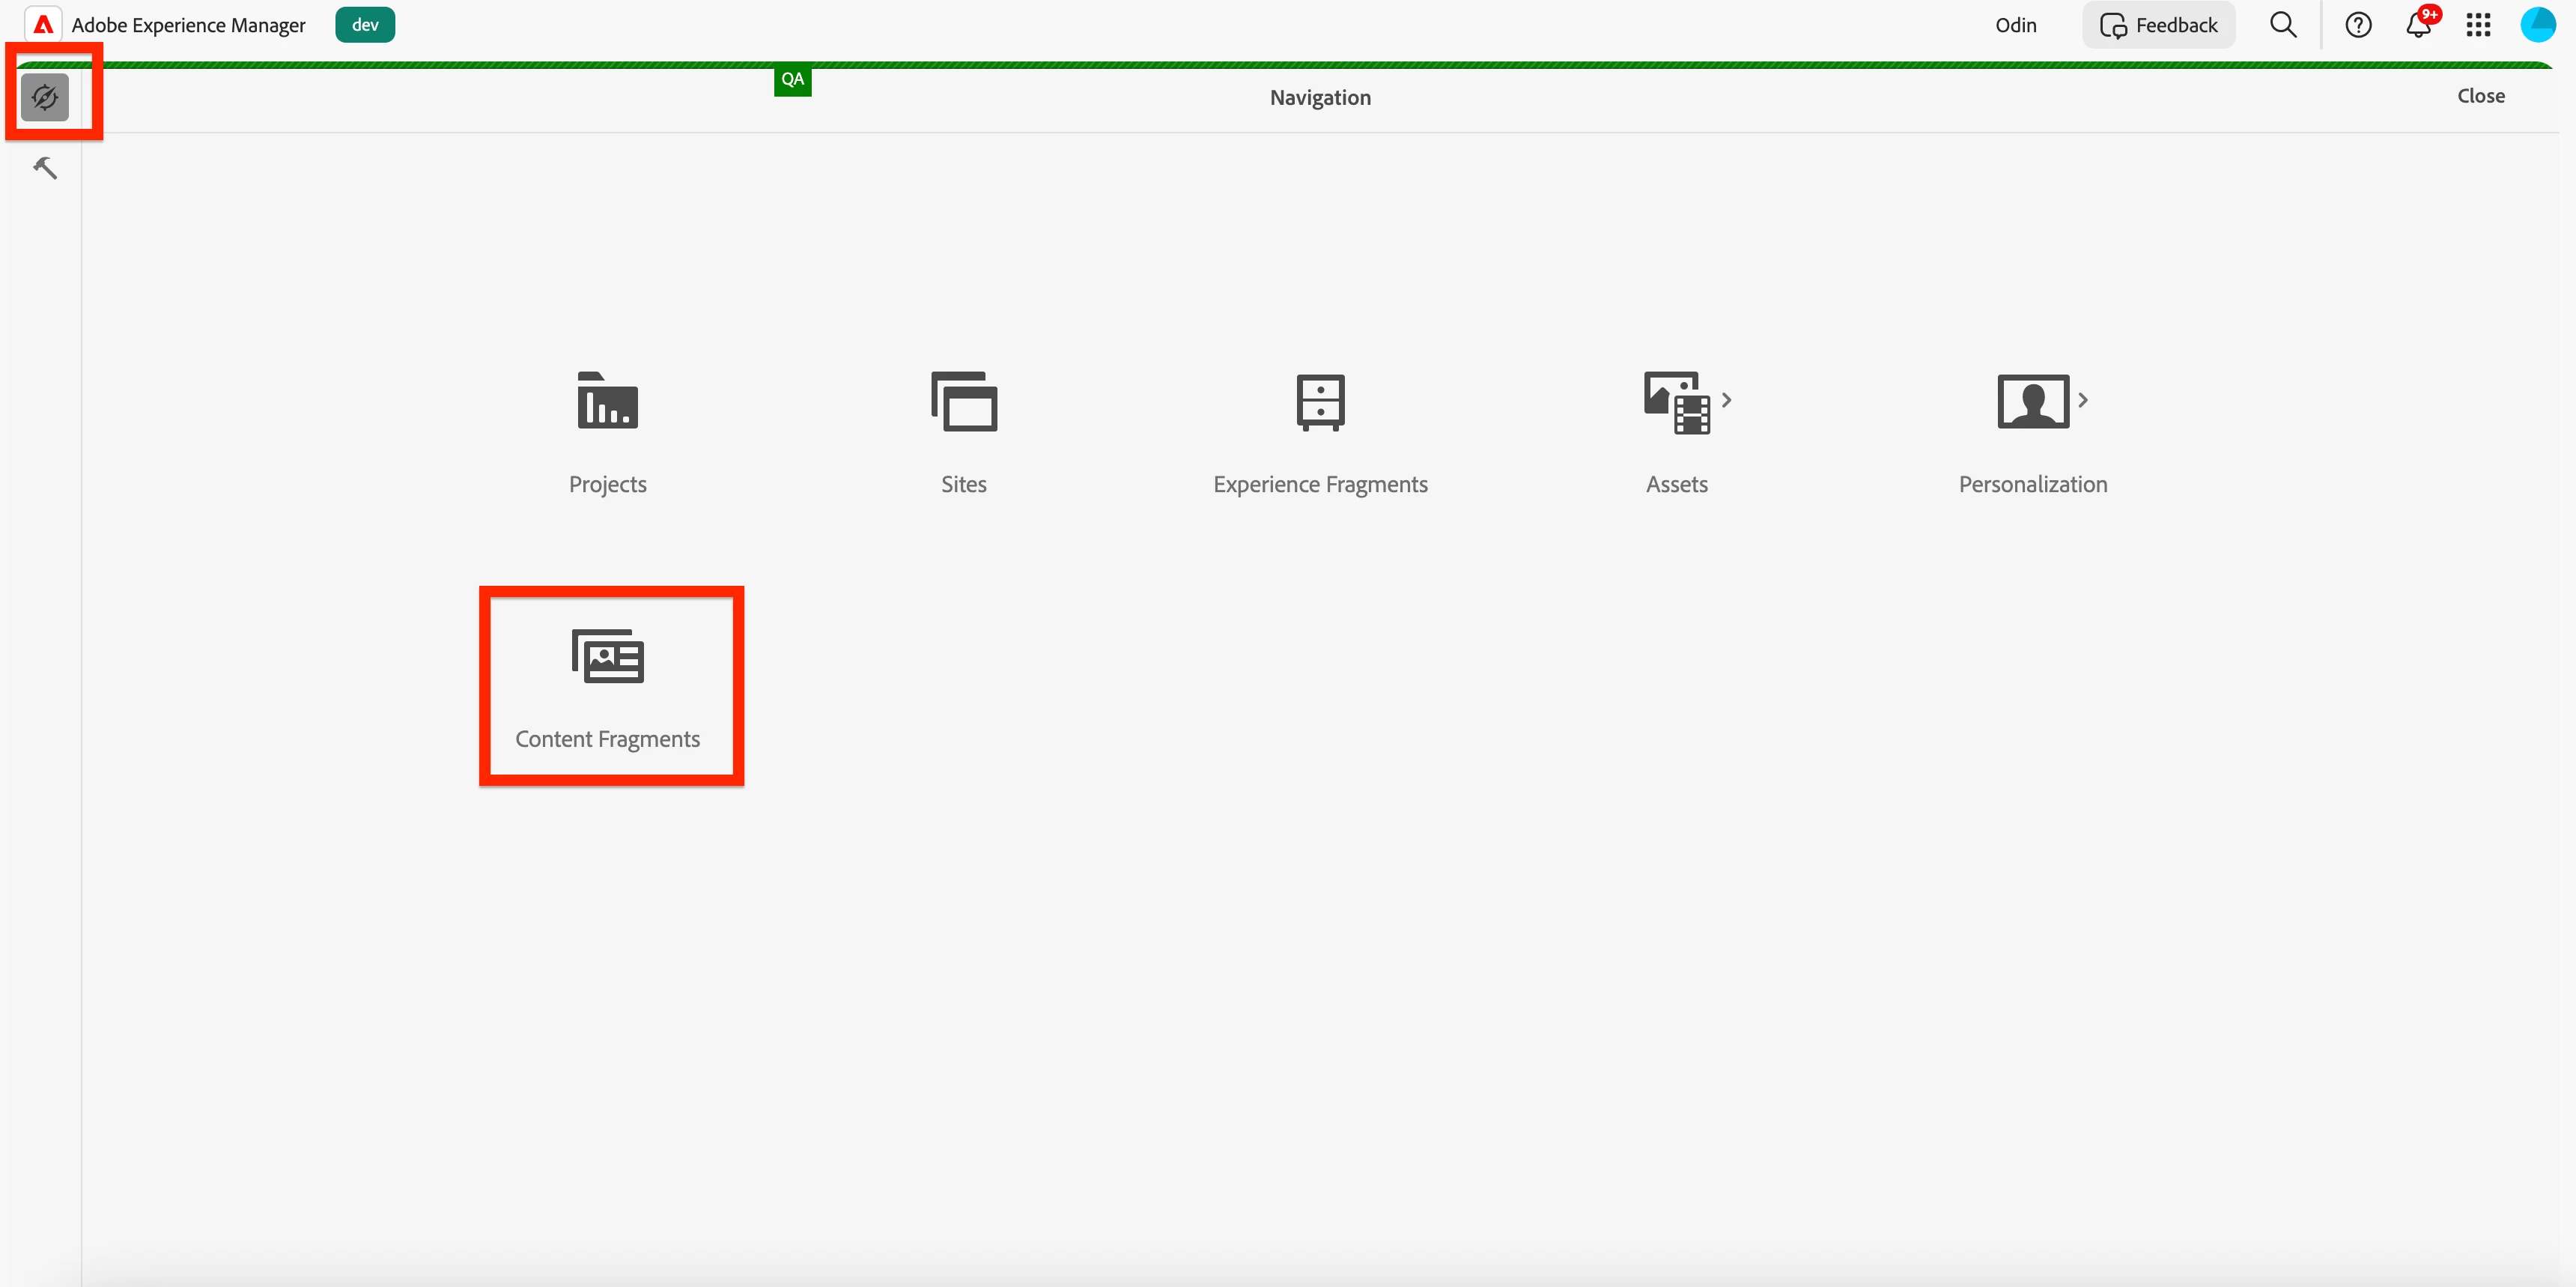The width and height of the screenshot is (2576, 1287).
Task: Click the Feedback button
Action: pos(2159,25)
